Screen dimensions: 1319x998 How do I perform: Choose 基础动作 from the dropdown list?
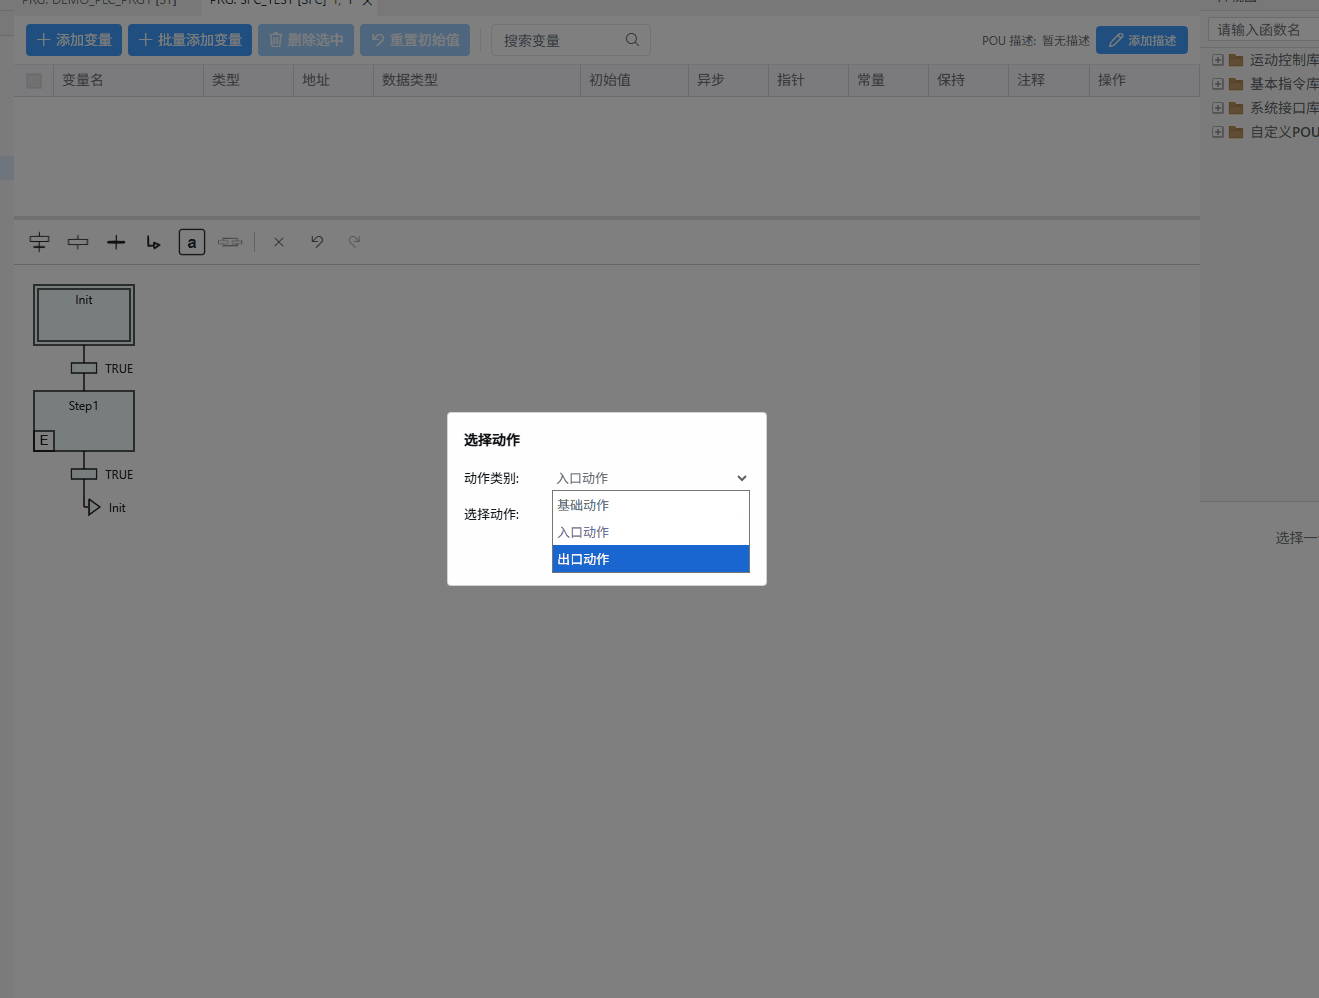651,505
